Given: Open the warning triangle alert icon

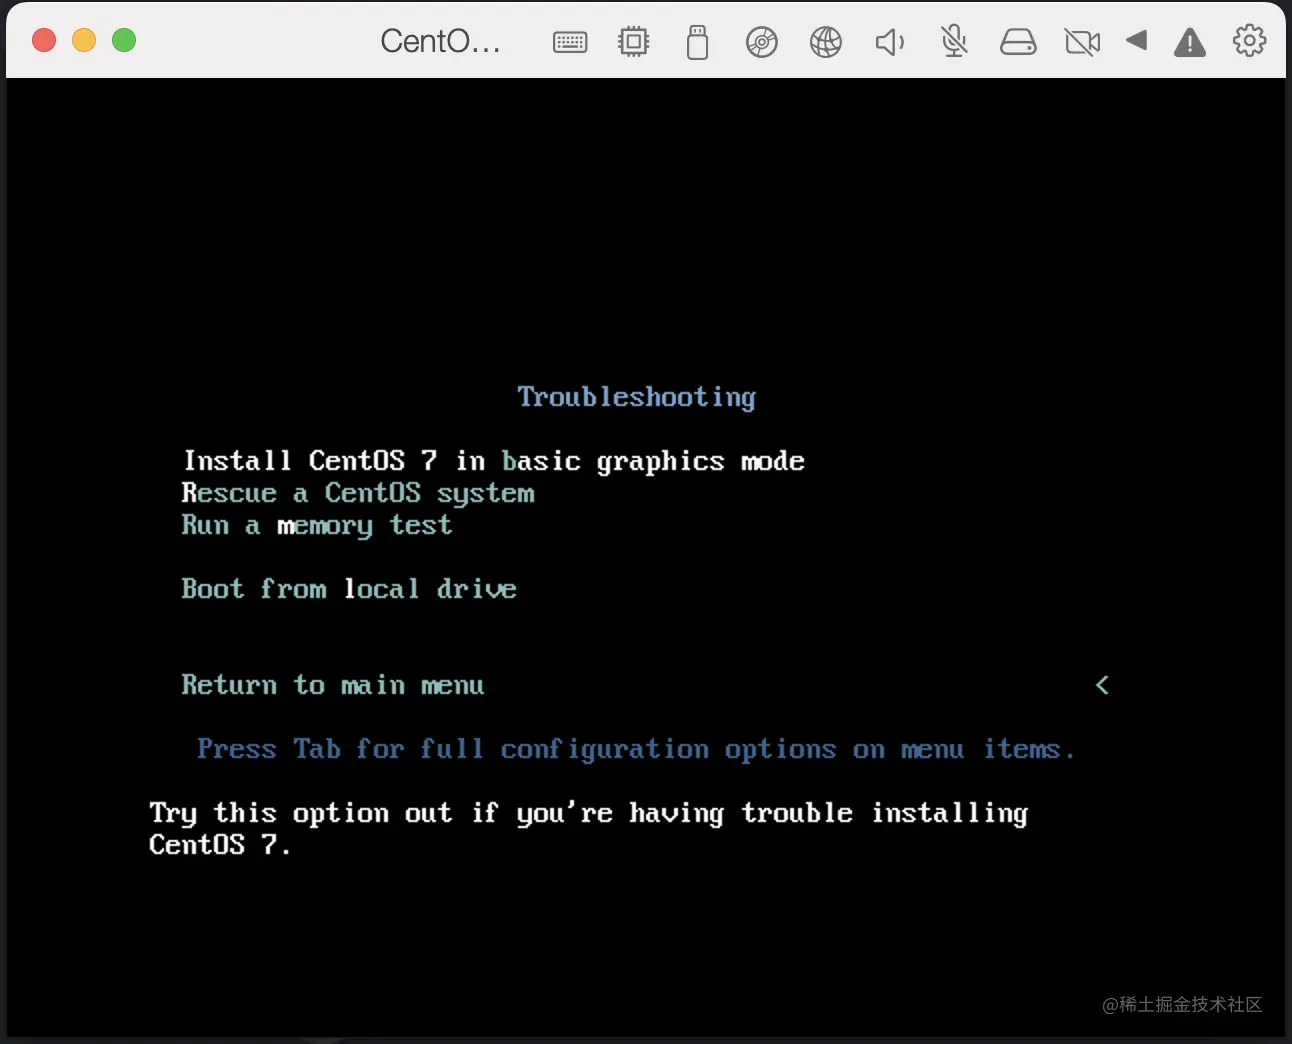Looking at the screenshot, I should tap(1190, 42).
